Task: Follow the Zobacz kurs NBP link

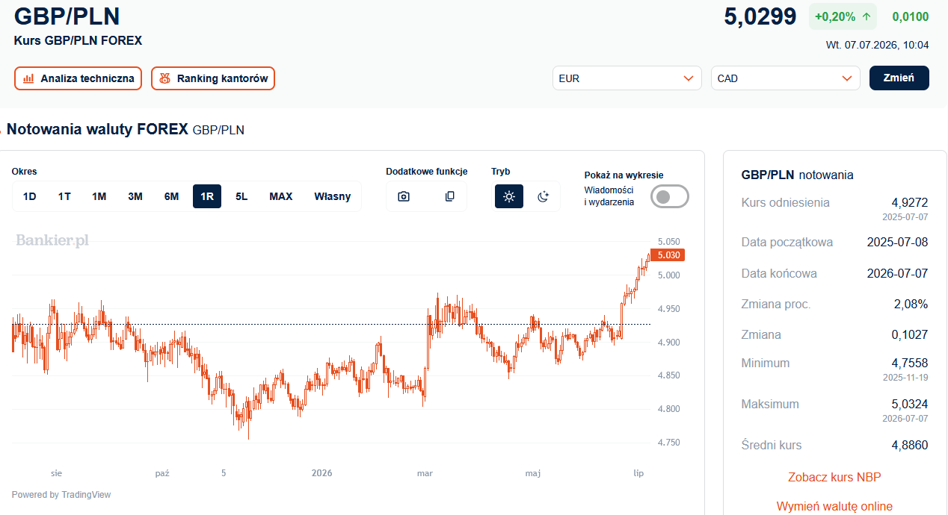Action: [834, 477]
